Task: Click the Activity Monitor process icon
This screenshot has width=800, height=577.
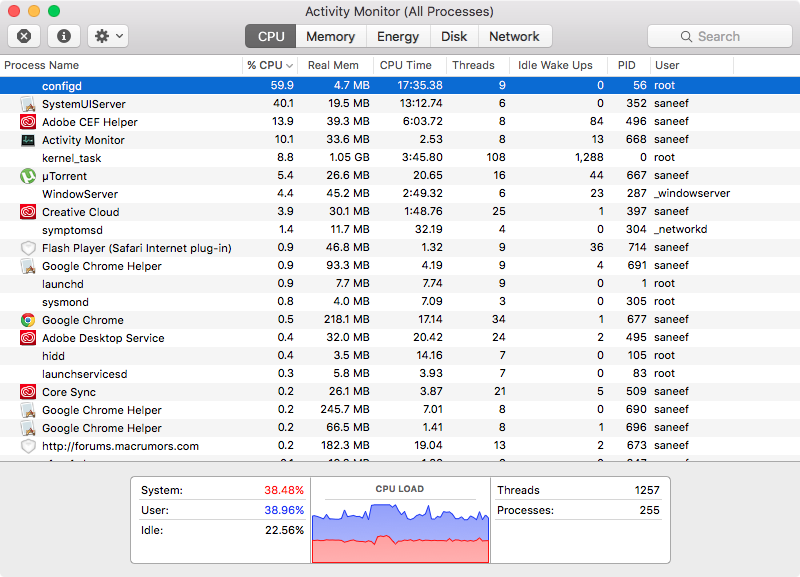Action: coord(28,140)
